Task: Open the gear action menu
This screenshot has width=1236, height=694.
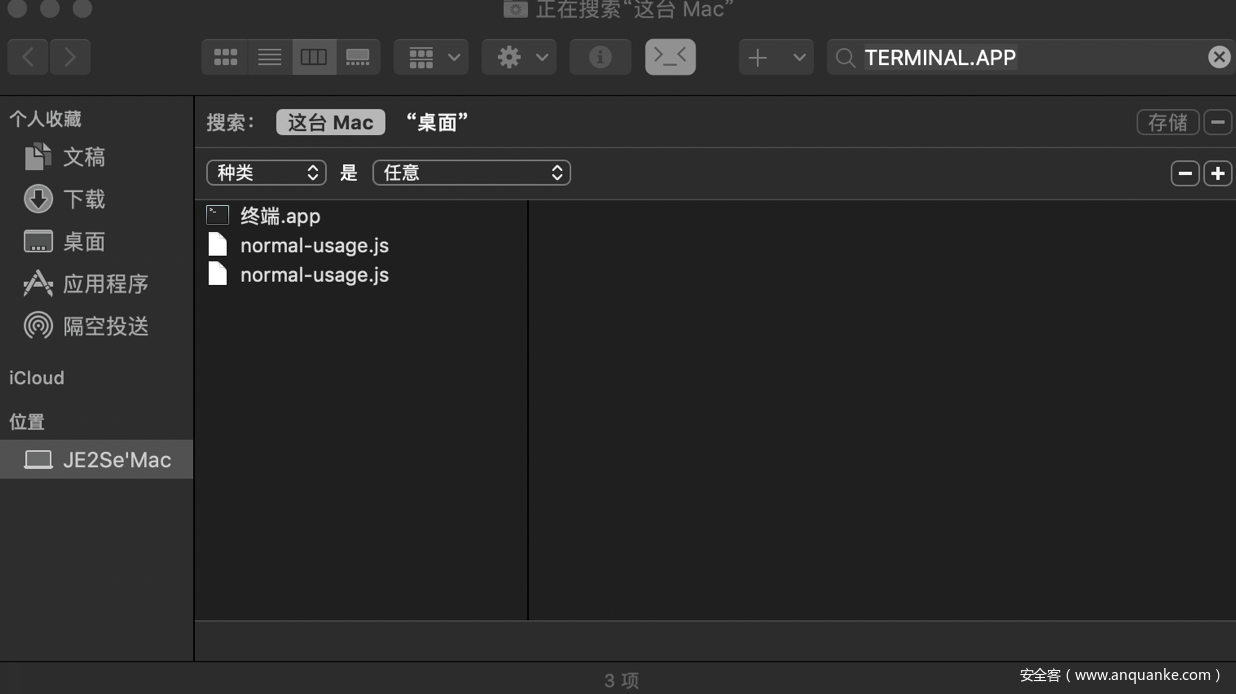Action: (518, 58)
